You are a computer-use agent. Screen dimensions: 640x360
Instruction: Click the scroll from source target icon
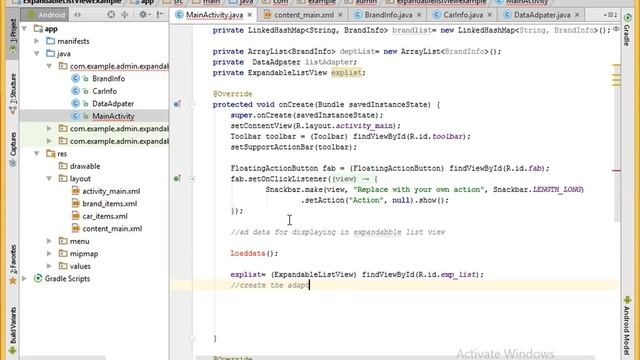(111, 15)
